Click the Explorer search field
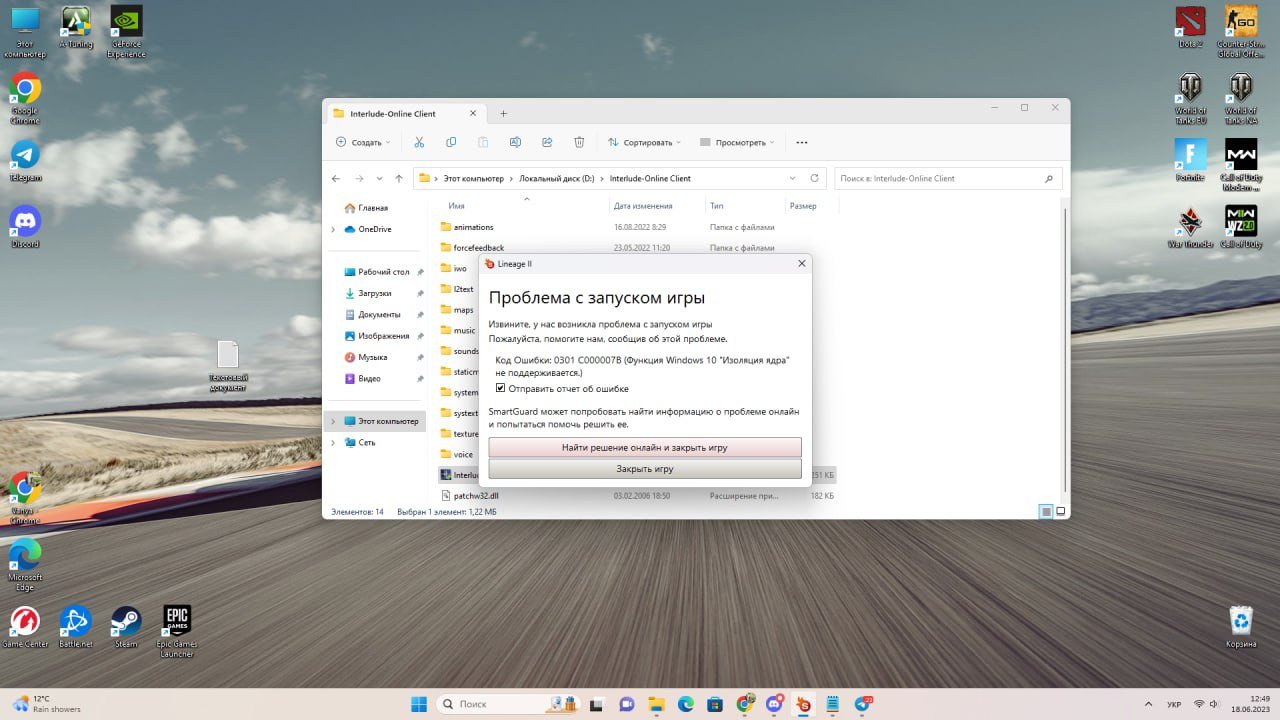The image size is (1280, 720). tap(948, 178)
